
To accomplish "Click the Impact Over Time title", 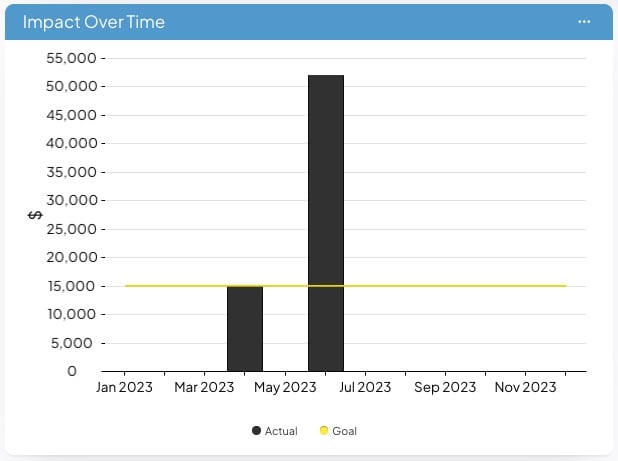I will [x=94, y=21].
